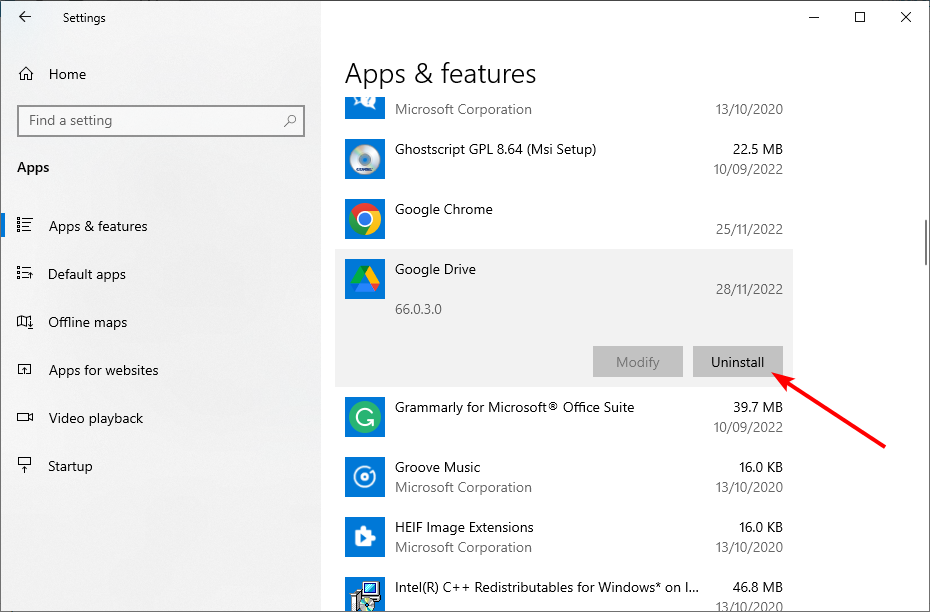
Task: Click the Modify button for Google Drive
Action: point(638,362)
